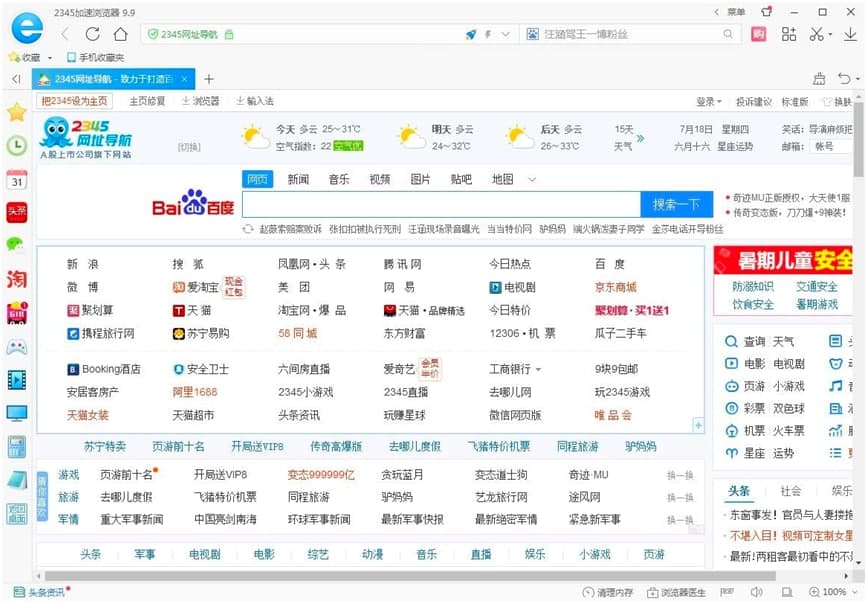Image resolution: width=867 pixels, height=603 pixels.
Task: Click into the Baidu search input field
Action: [x=440, y=204]
